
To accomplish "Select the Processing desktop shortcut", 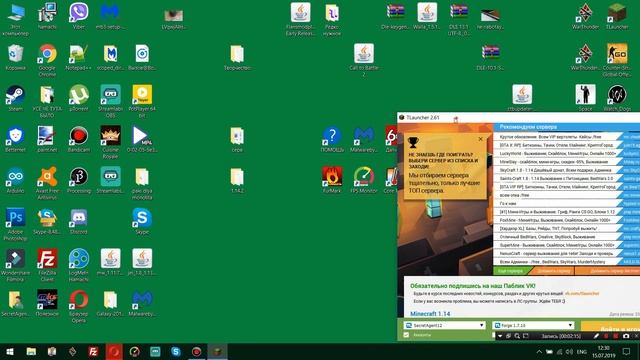I will coord(78,180).
